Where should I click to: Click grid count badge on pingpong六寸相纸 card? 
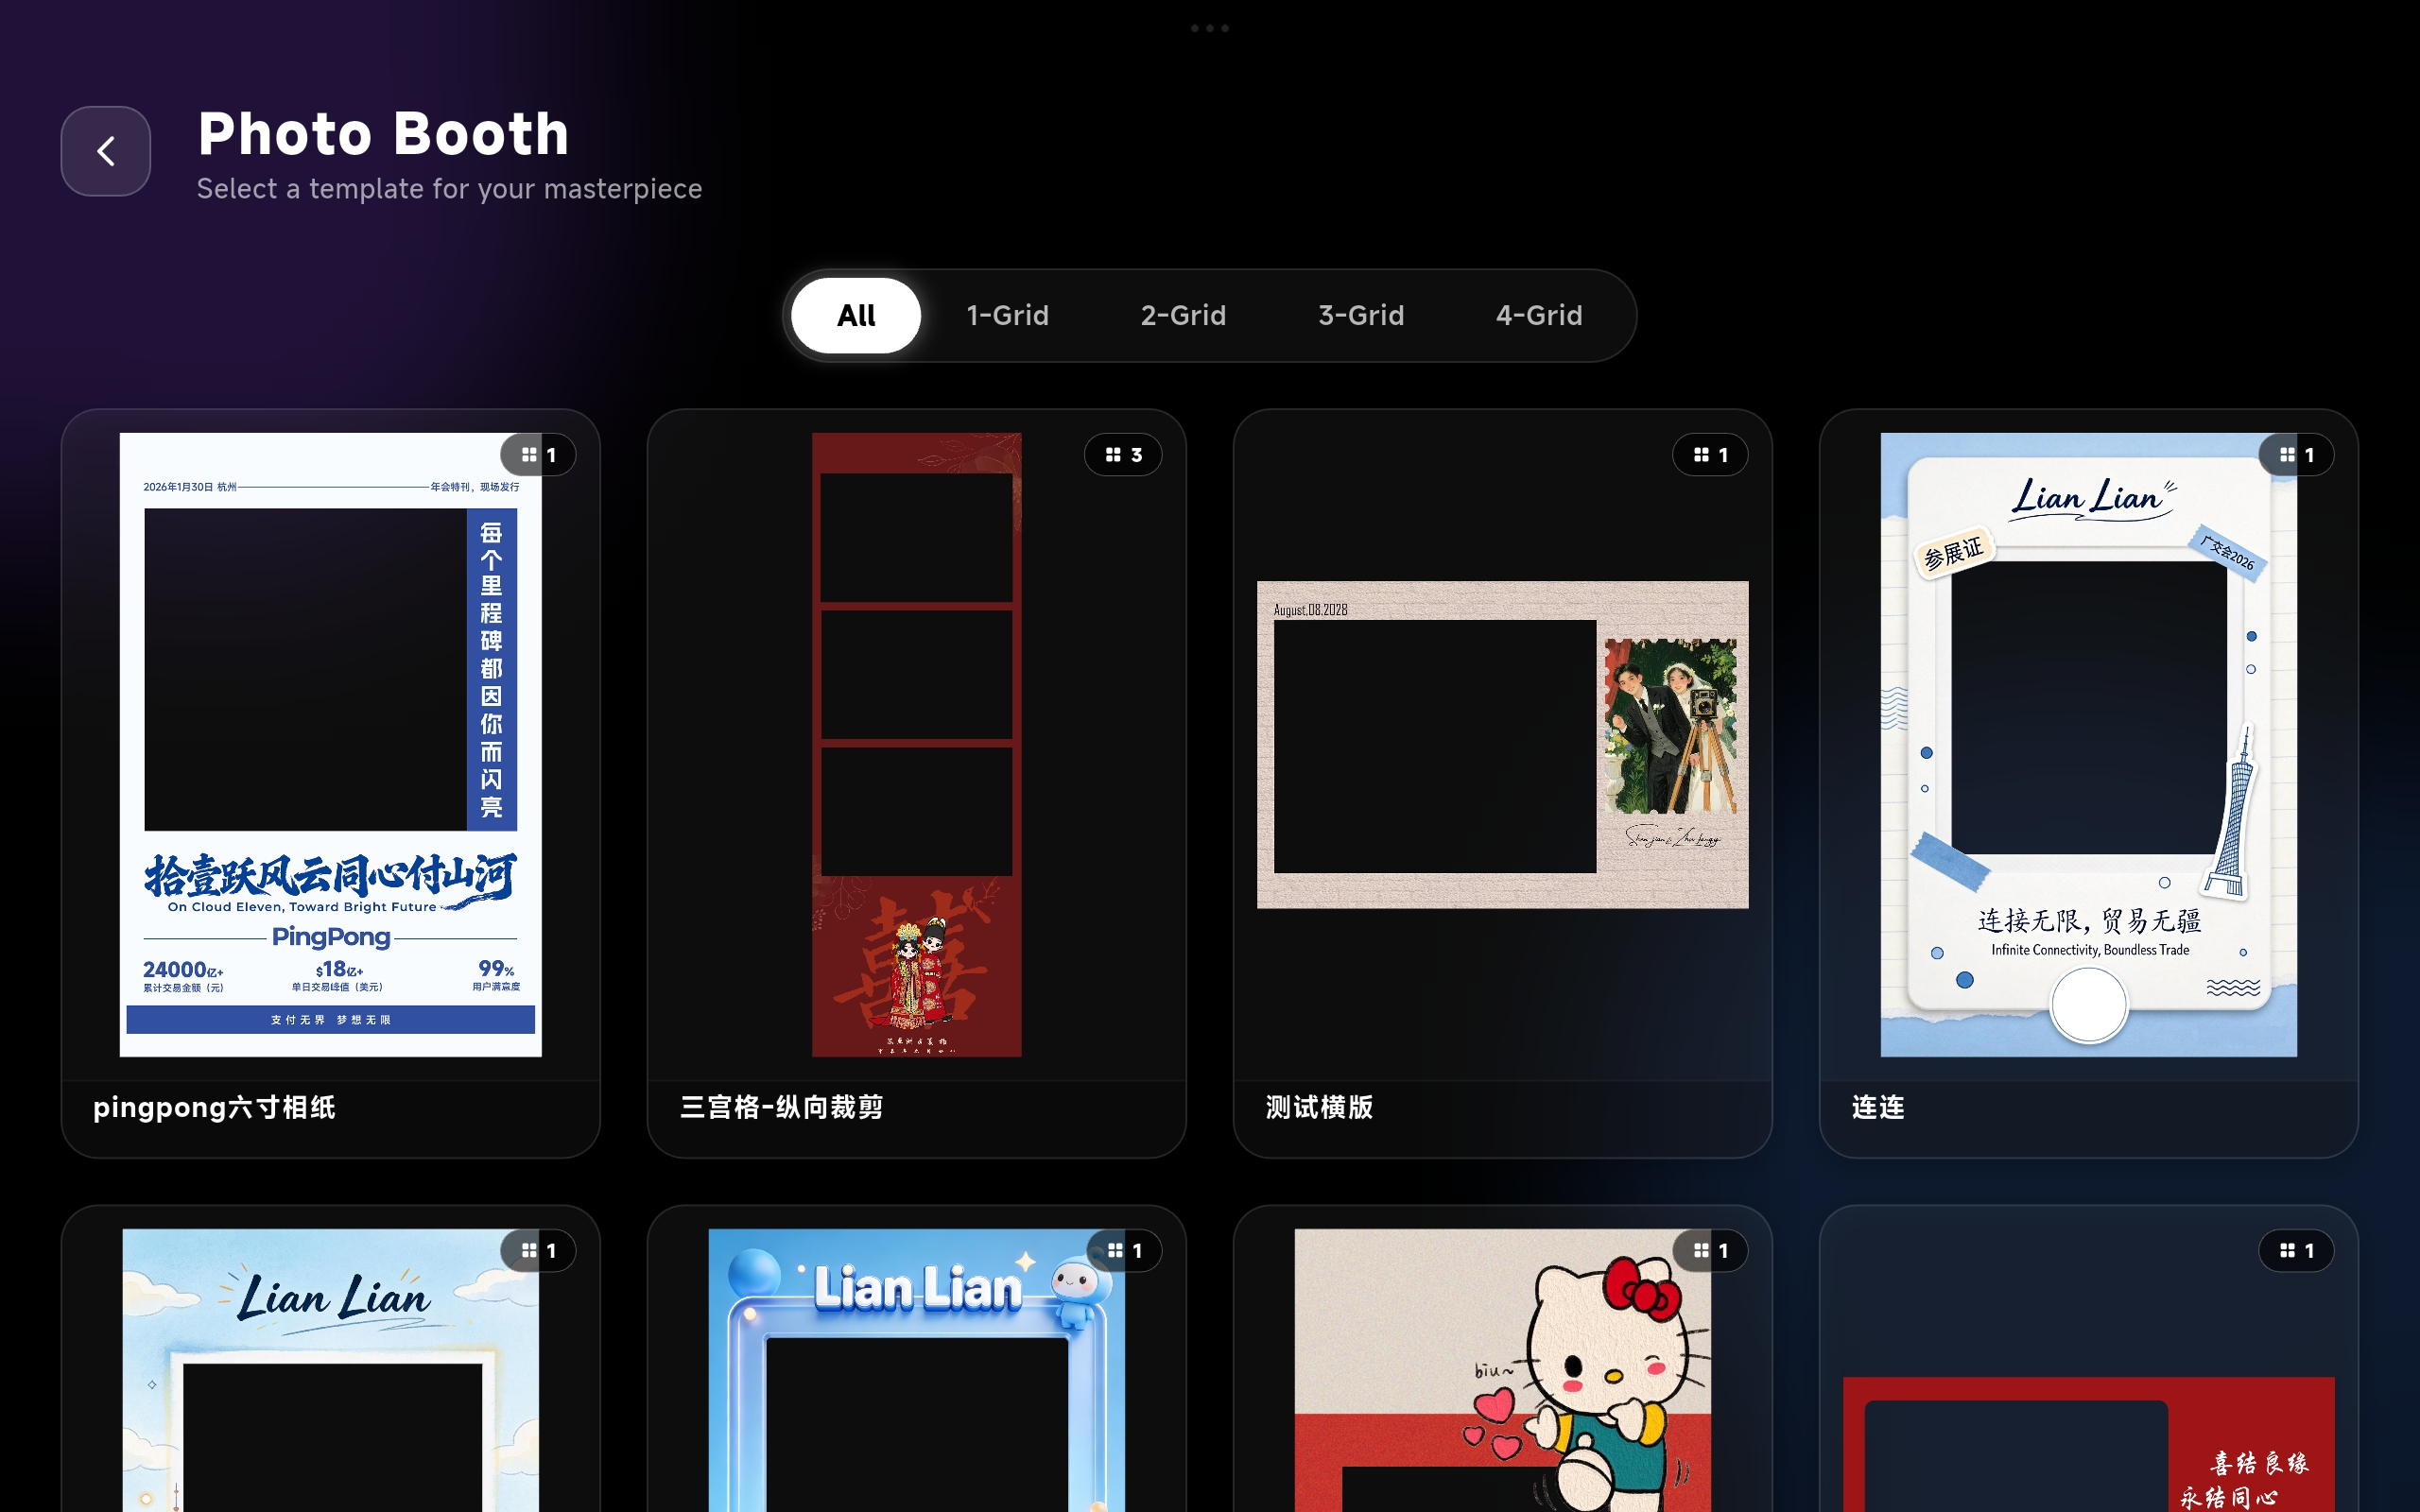point(538,455)
